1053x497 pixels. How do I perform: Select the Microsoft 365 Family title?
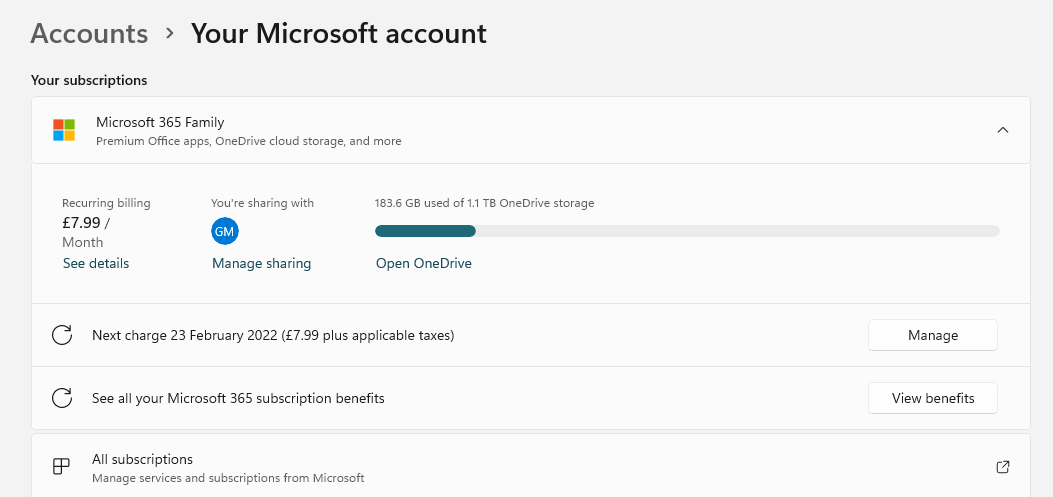coord(160,122)
